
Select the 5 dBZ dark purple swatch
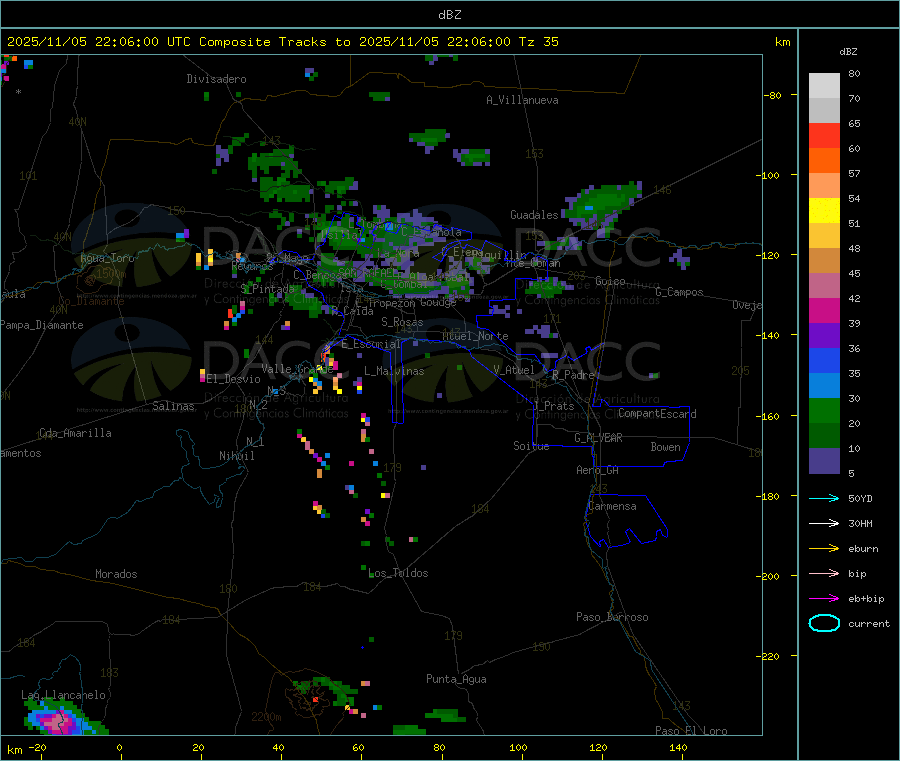point(824,461)
